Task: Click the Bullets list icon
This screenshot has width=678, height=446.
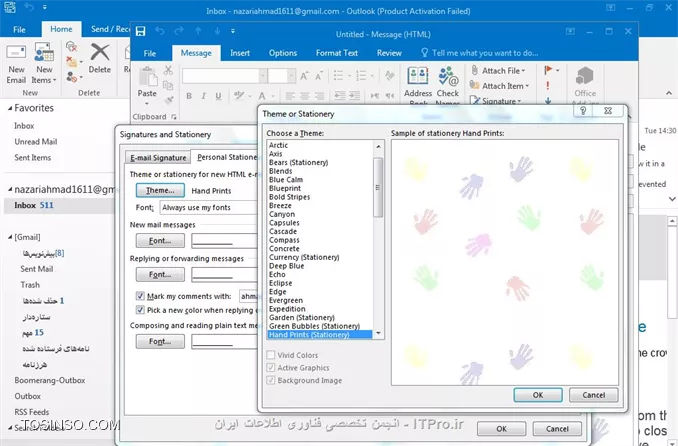Action: [x=339, y=76]
